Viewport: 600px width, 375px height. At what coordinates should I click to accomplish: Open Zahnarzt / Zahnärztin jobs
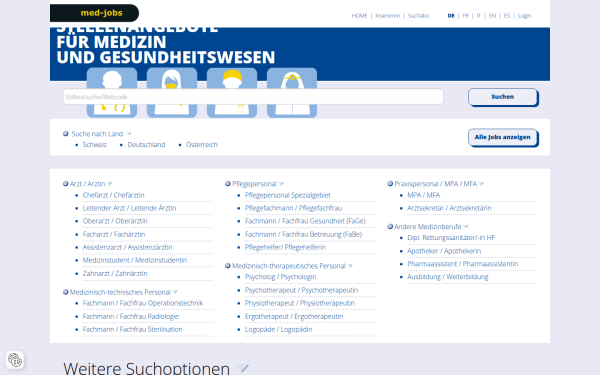coord(115,274)
